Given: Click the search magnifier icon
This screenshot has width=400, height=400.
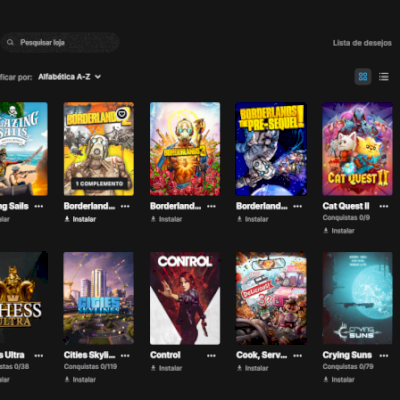Looking at the screenshot, I should (x=10, y=42).
